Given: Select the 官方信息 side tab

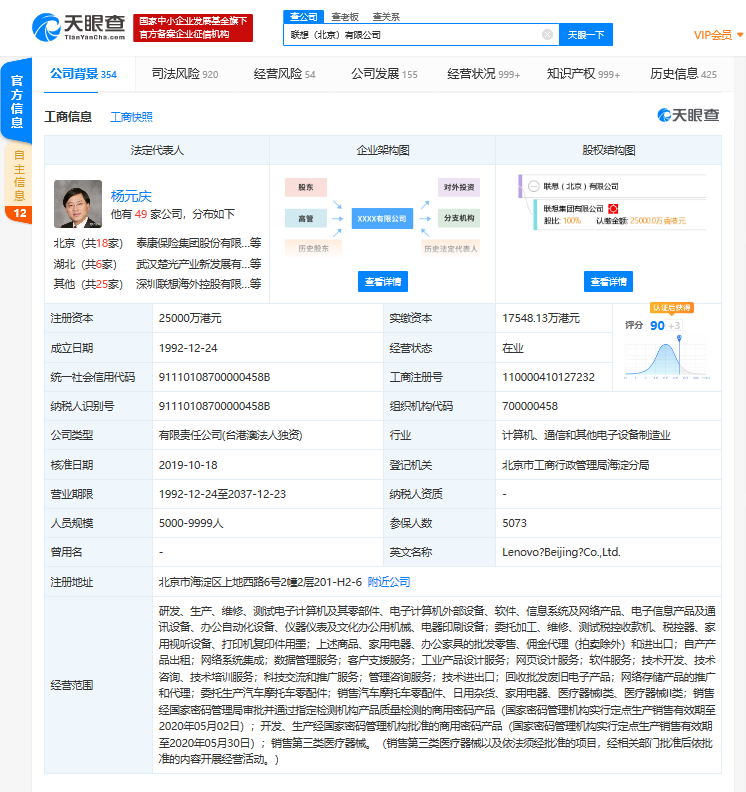Looking at the screenshot, I should point(17,101).
